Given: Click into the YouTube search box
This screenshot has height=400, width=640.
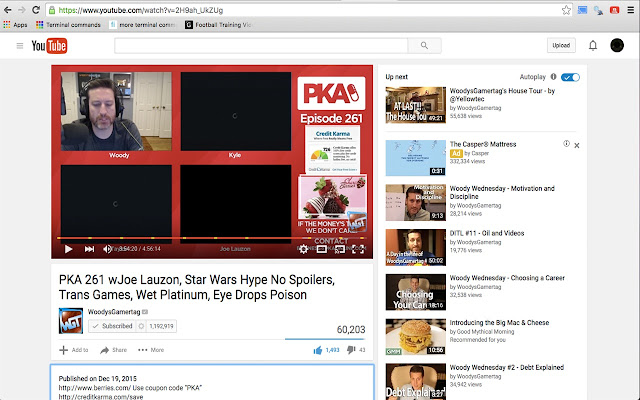Looking at the screenshot, I should click(261, 46).
